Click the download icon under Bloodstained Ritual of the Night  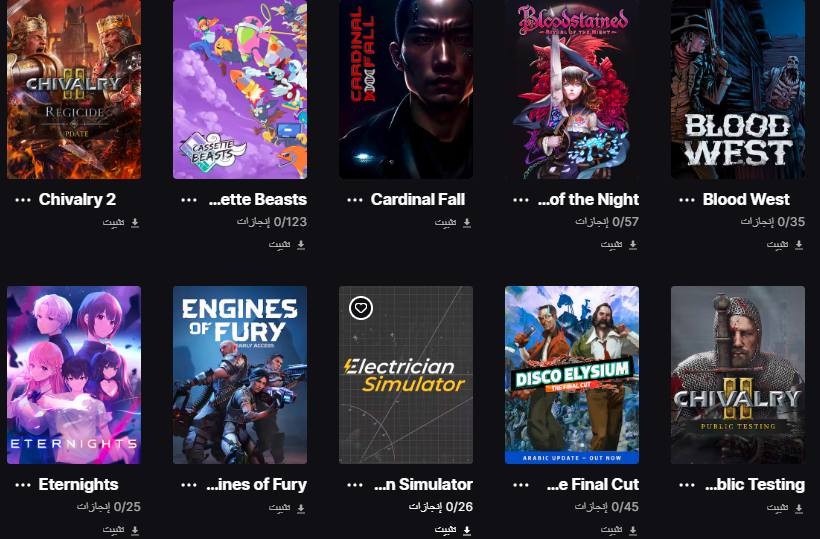633,245
